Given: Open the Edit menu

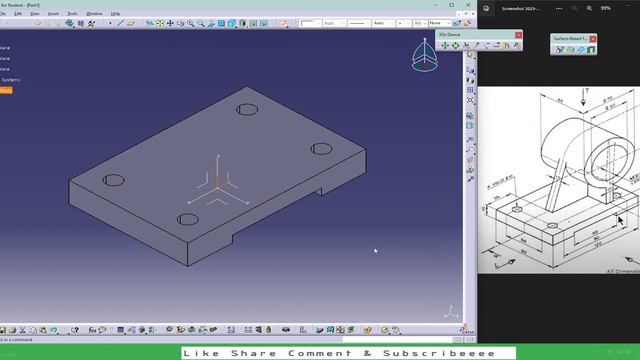Looking at the screenshot, I should [18, 13].
